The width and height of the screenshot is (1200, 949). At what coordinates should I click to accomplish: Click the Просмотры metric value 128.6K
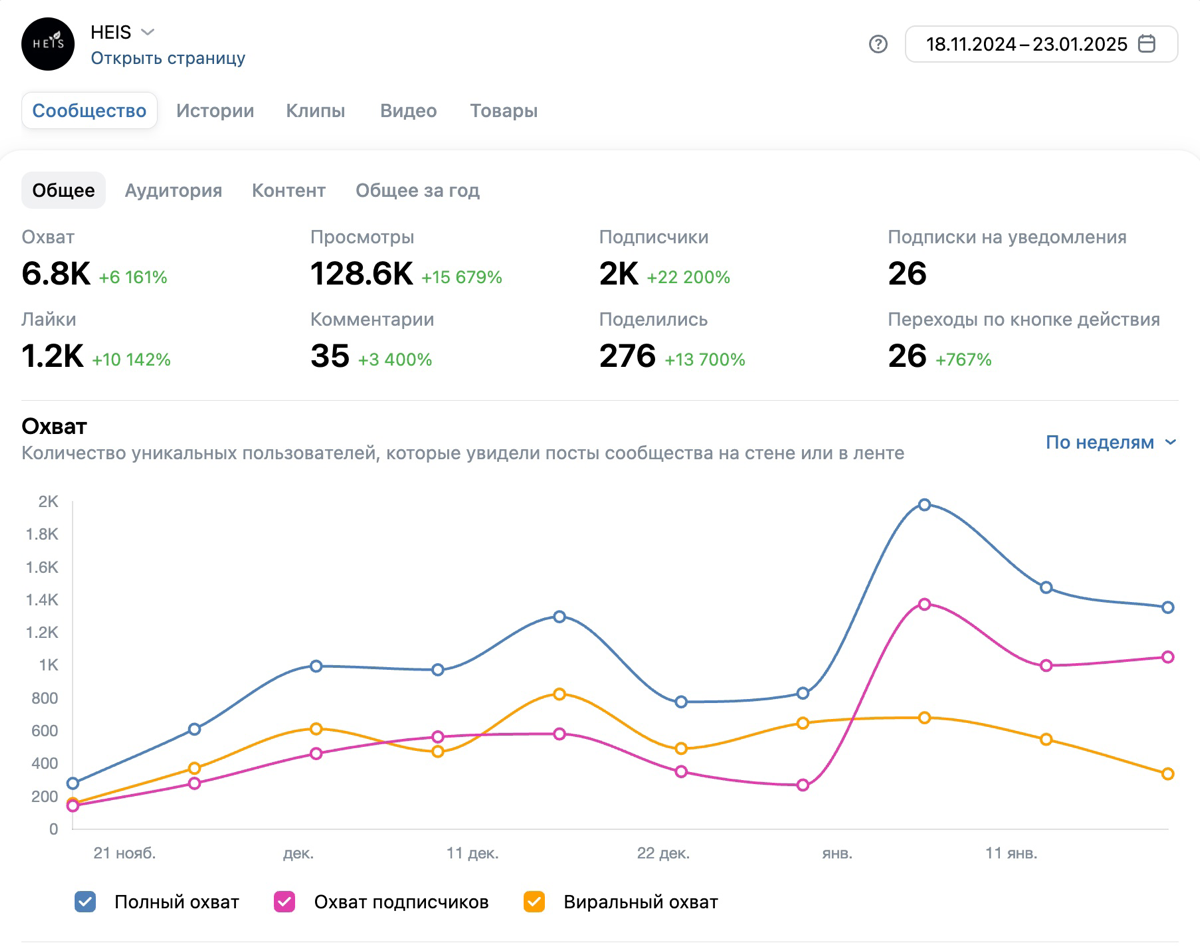362,274
